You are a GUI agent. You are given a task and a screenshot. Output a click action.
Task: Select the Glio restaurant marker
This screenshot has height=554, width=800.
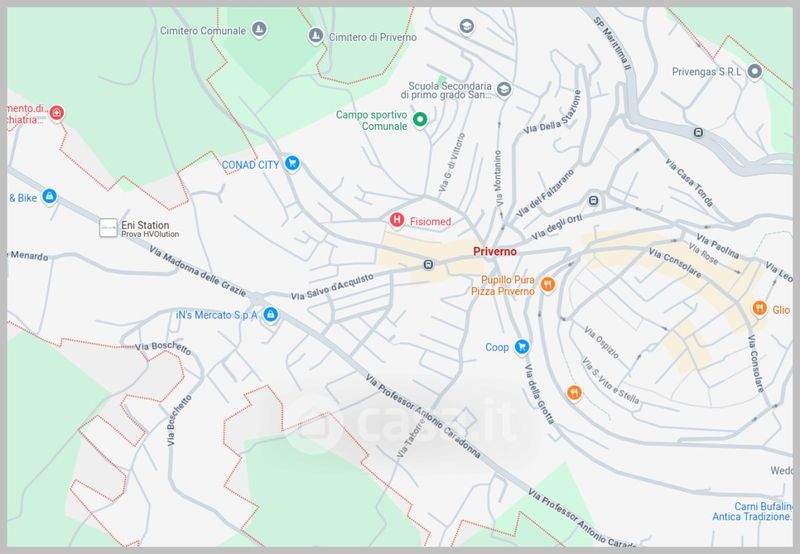pyautogui.click(x=760, y=309)
